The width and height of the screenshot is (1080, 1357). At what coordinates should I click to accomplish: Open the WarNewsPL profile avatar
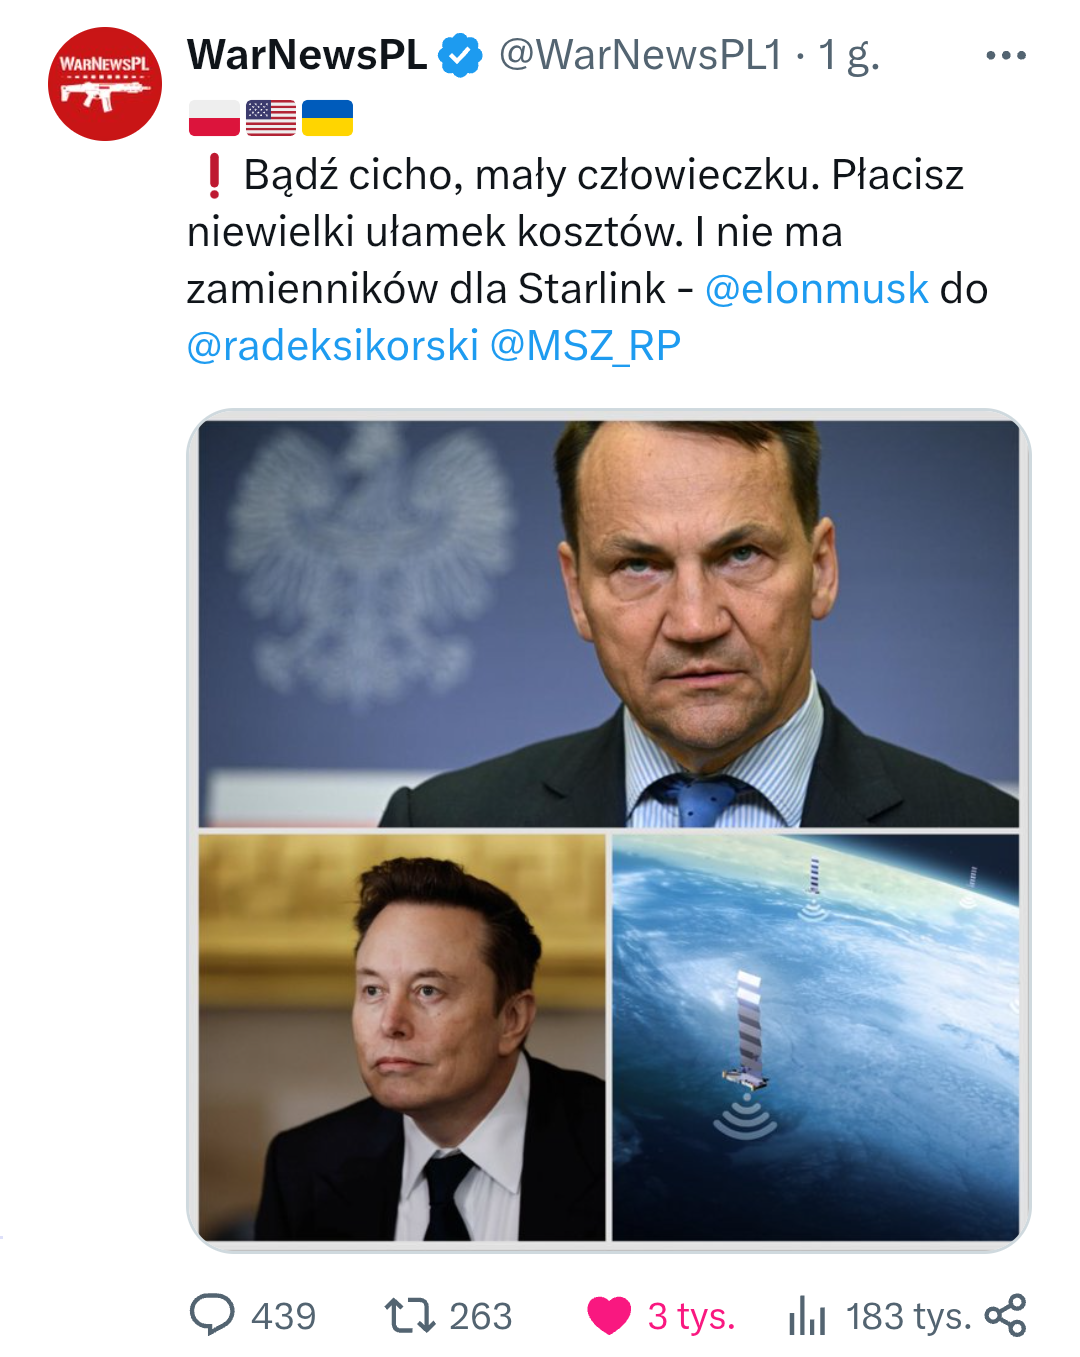coord(105,84)
